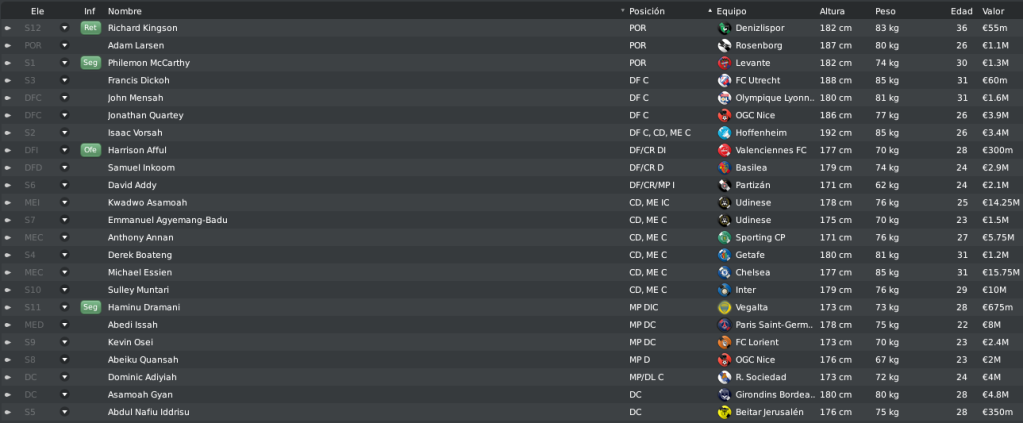Open selection dropdown for David Addy S6
The image size is (1023, 423).
click(65, 185)
